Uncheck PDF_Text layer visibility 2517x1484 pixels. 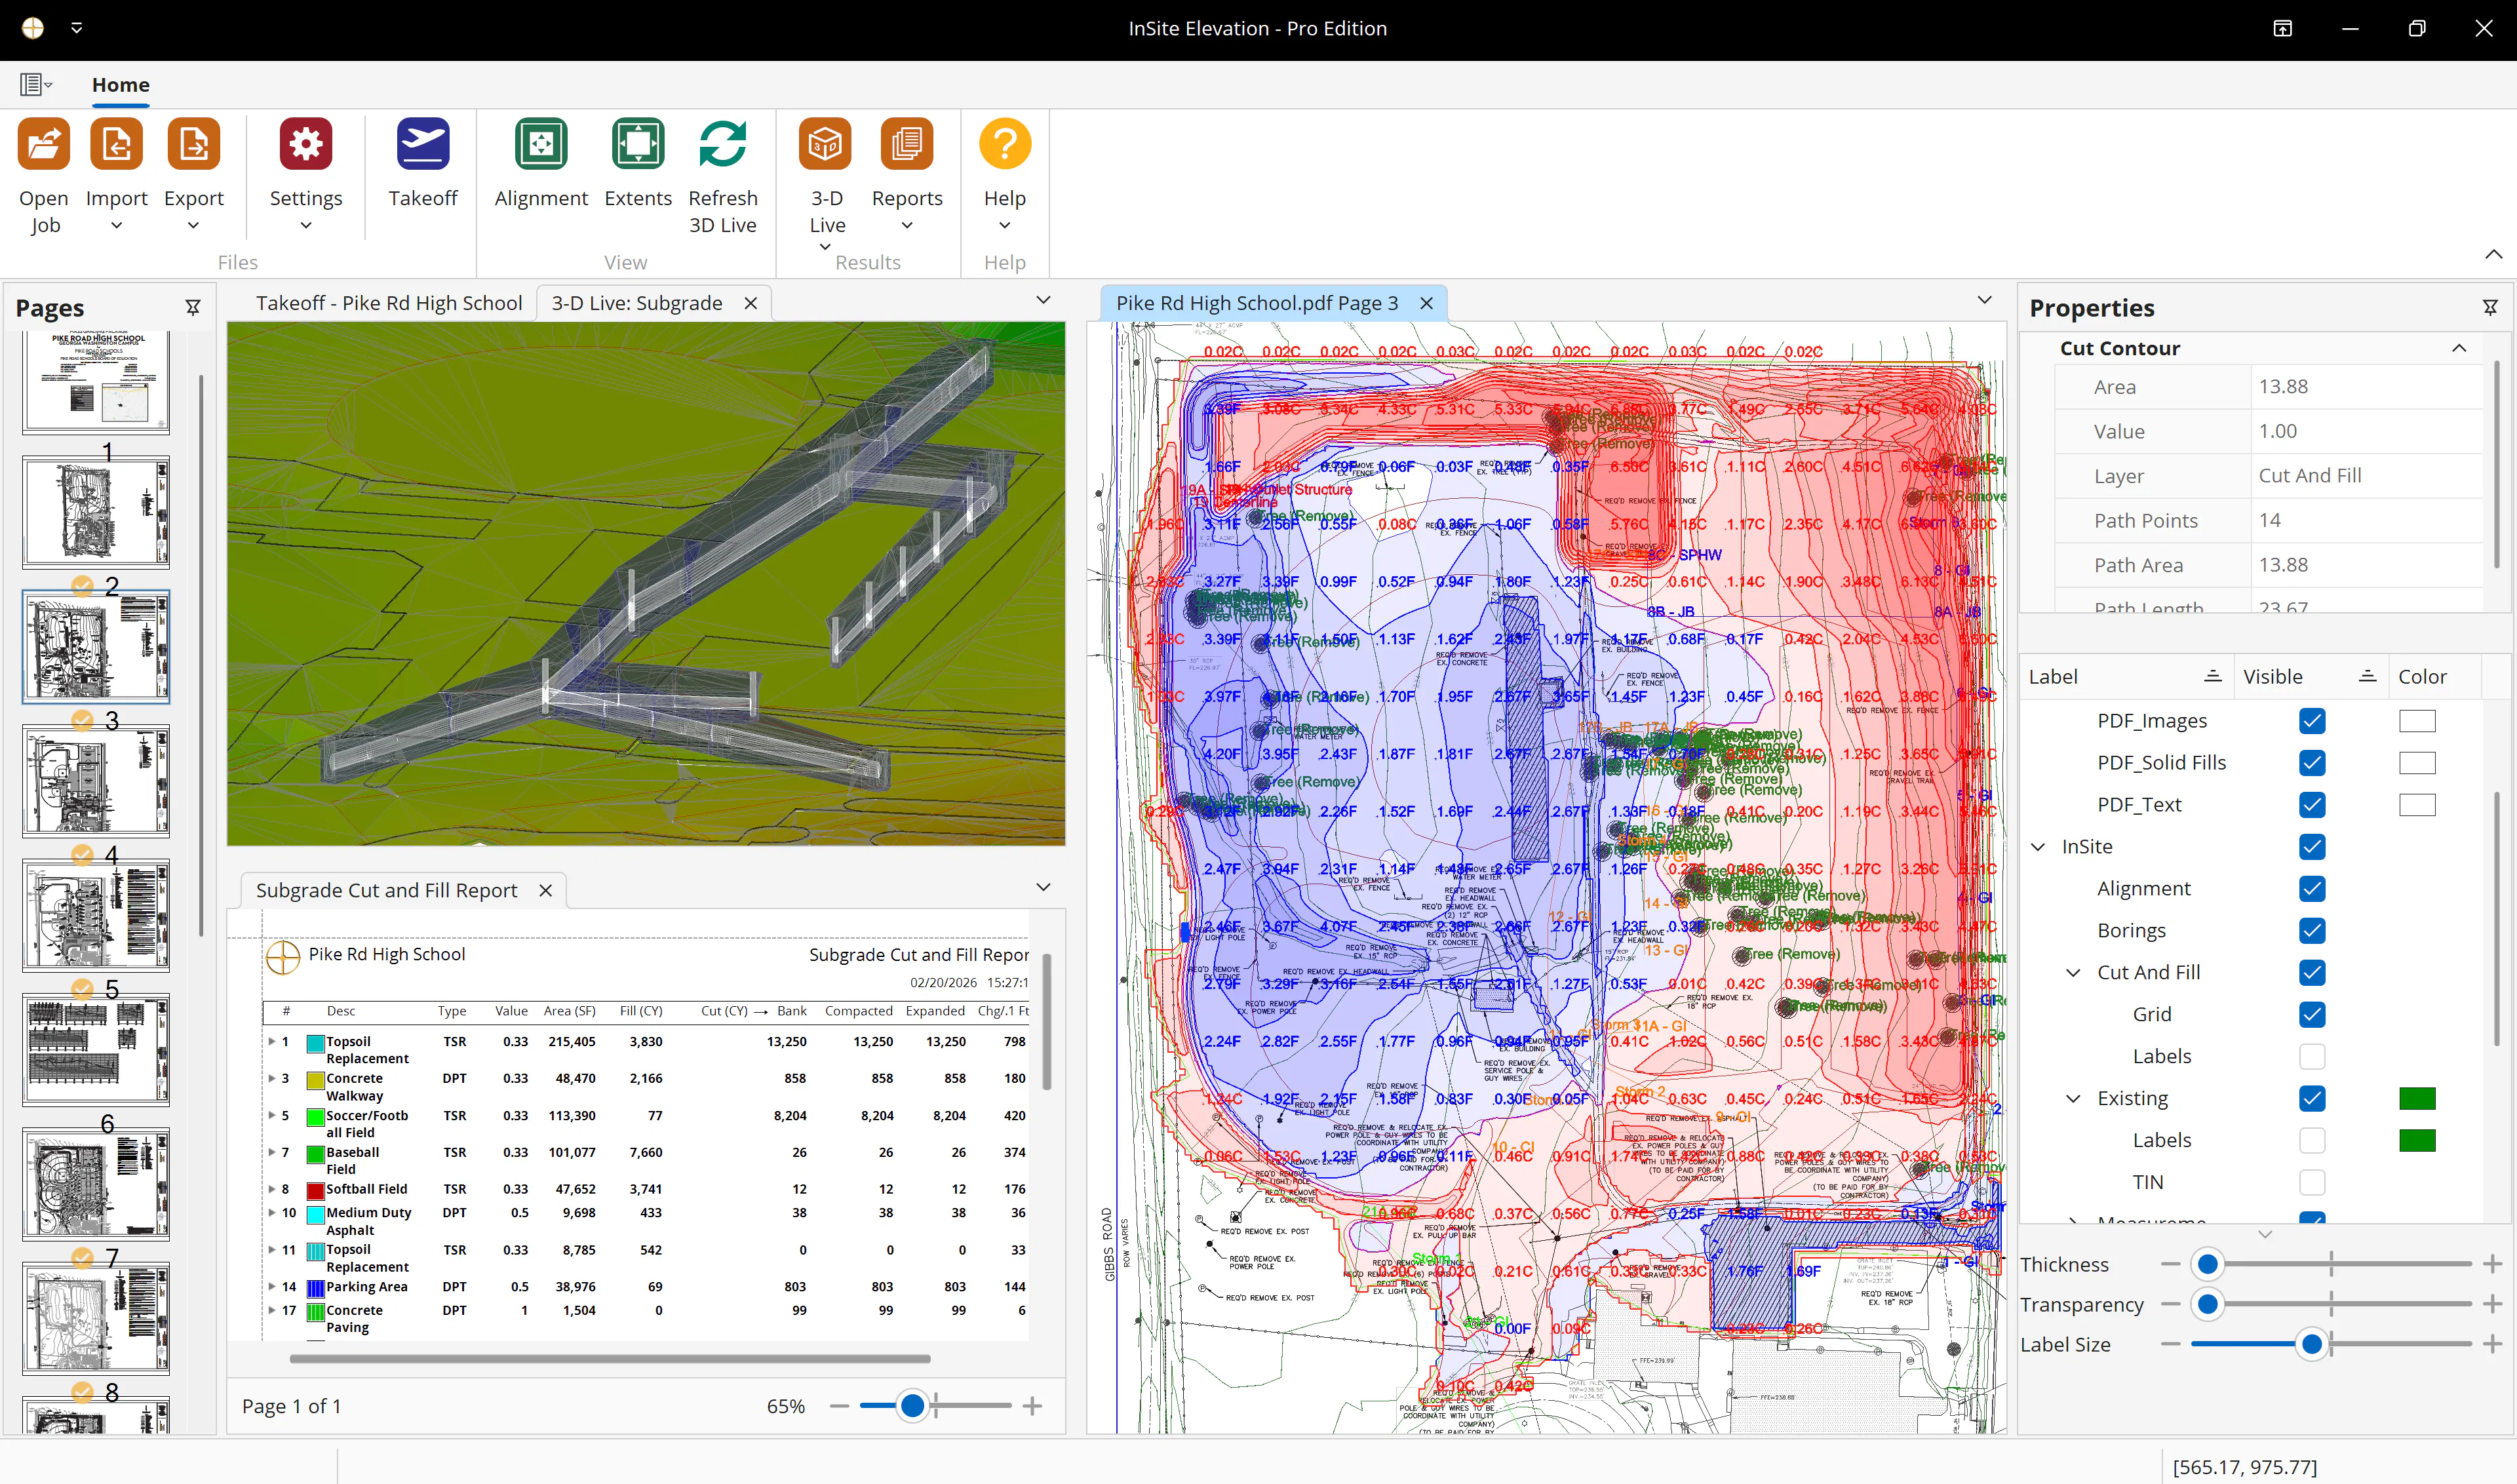[2312, 805]
